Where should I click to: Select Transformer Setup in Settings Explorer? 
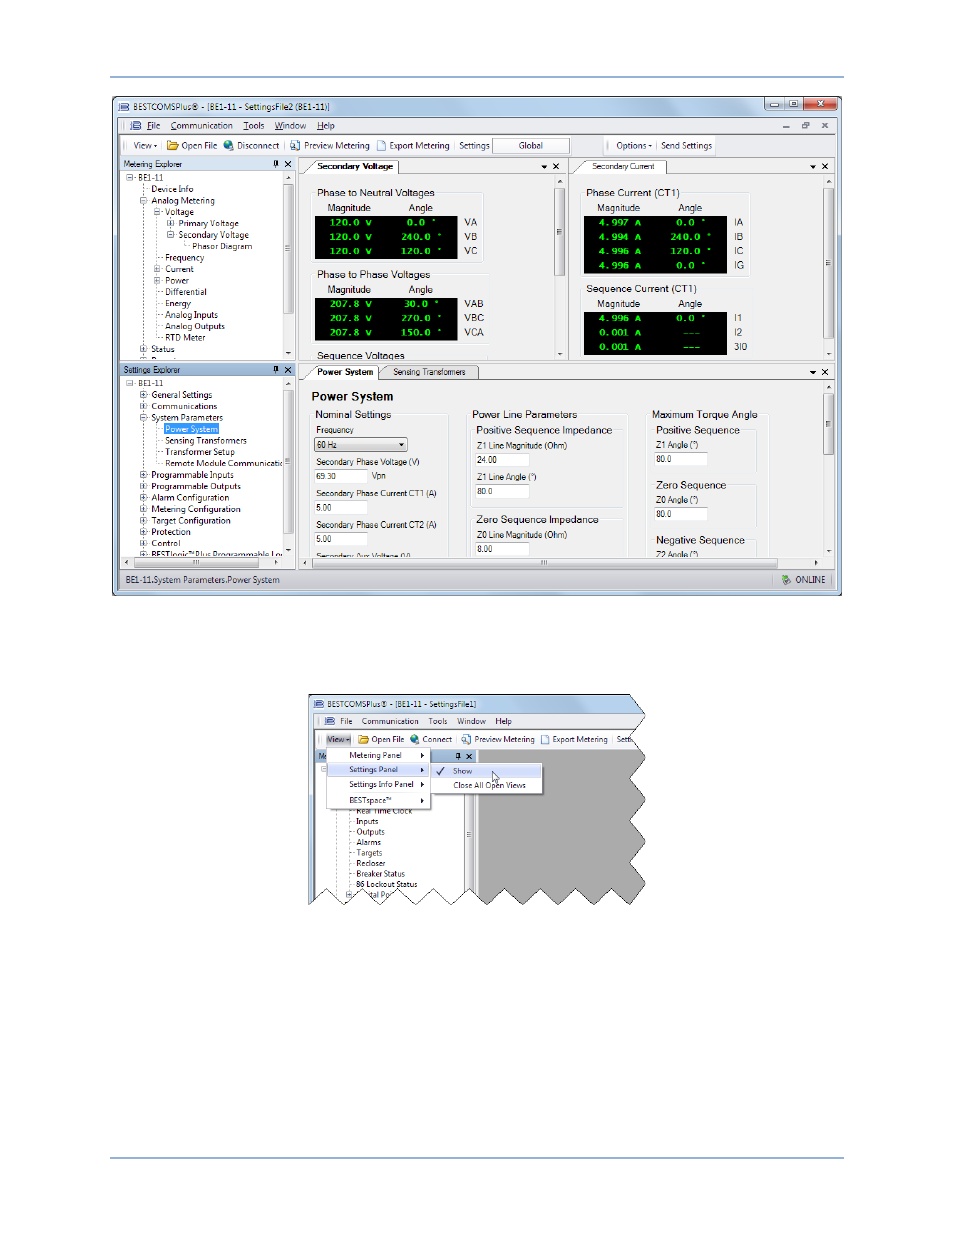click(x=200, y=452)
